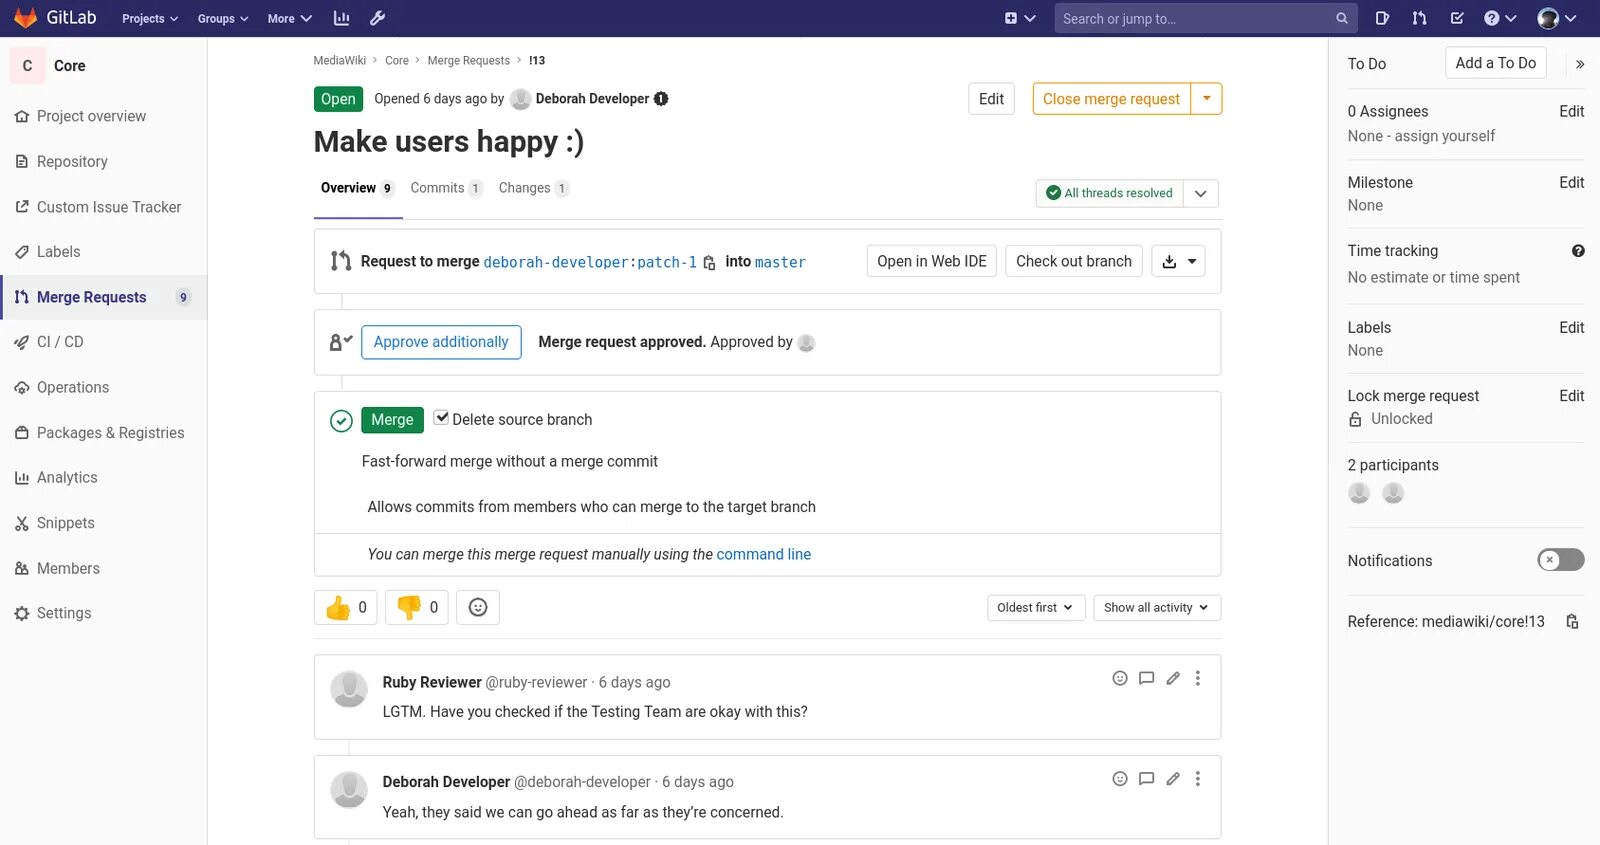The height and width of the screenshot is (845, 1600).
Task: Open the Changes tab
Action: pos(525,188)
